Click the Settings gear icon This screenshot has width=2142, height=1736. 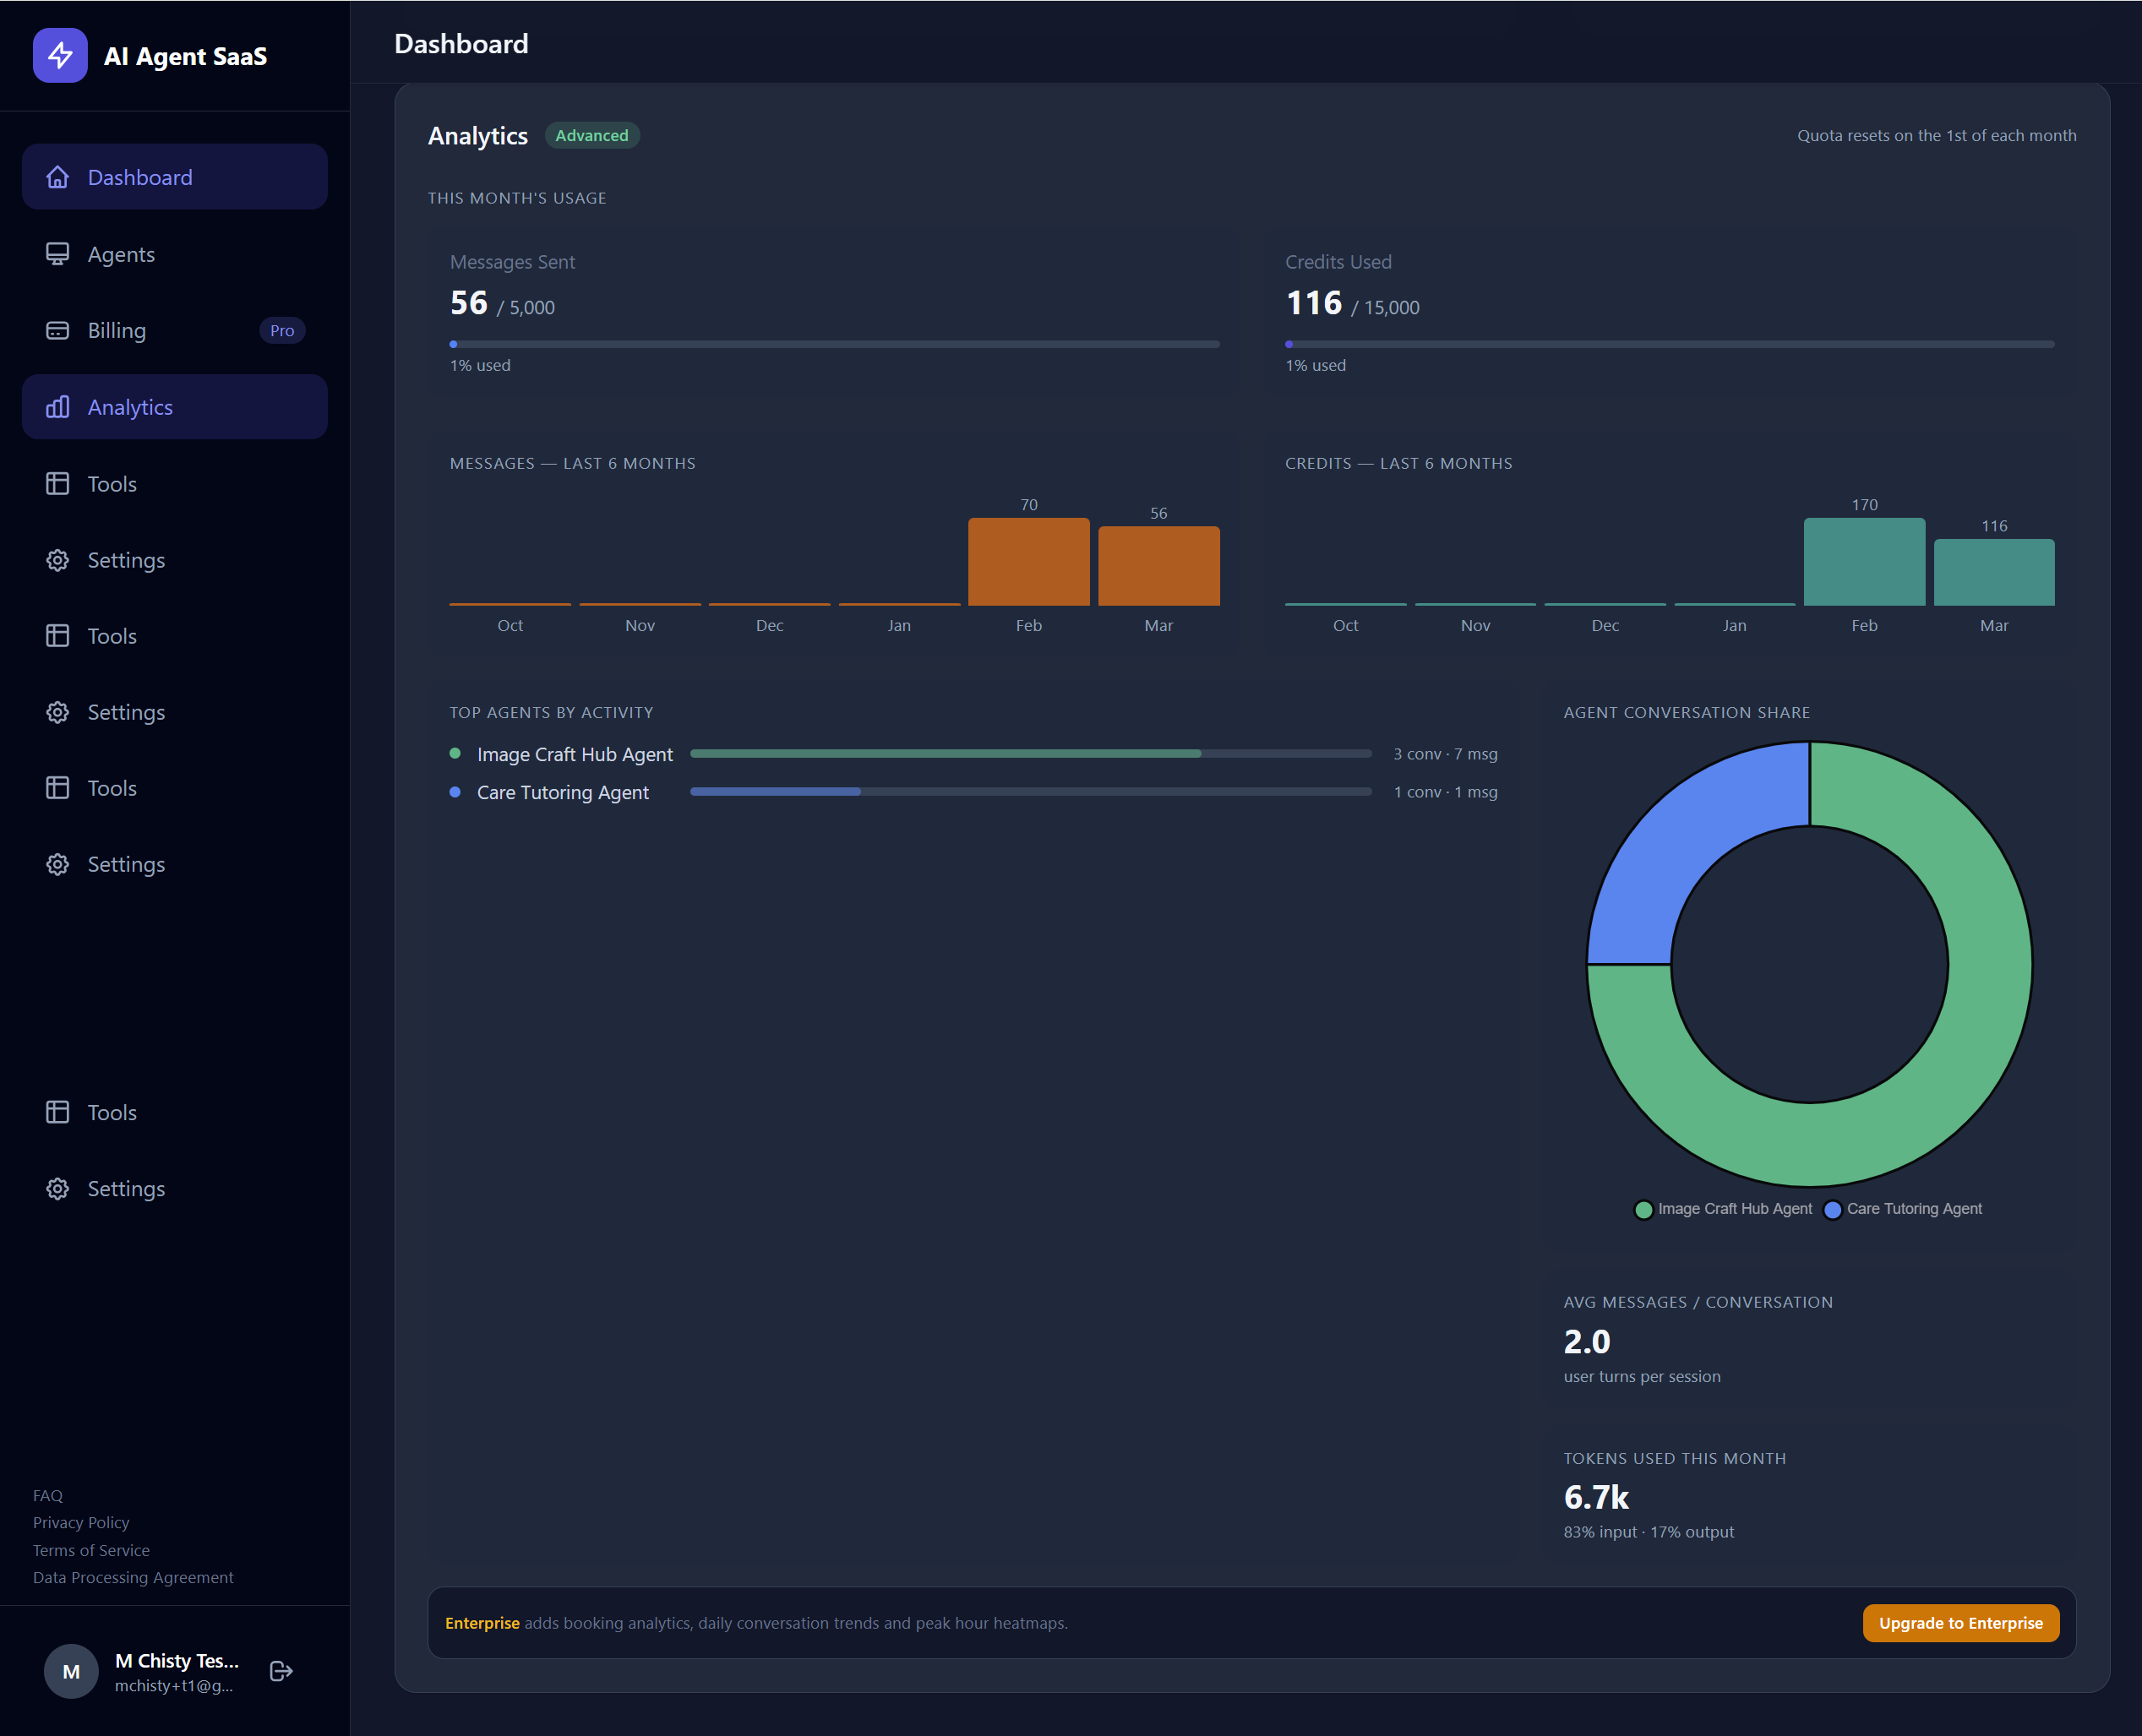click(57, 560)
